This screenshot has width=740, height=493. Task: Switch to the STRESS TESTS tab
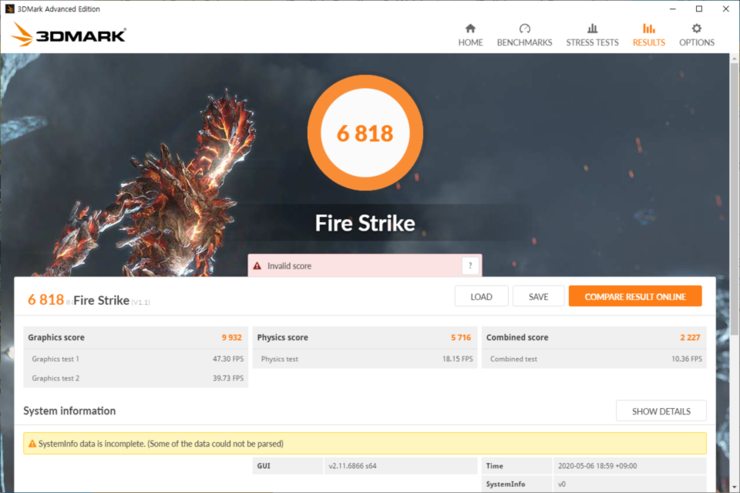pos(592,35)
